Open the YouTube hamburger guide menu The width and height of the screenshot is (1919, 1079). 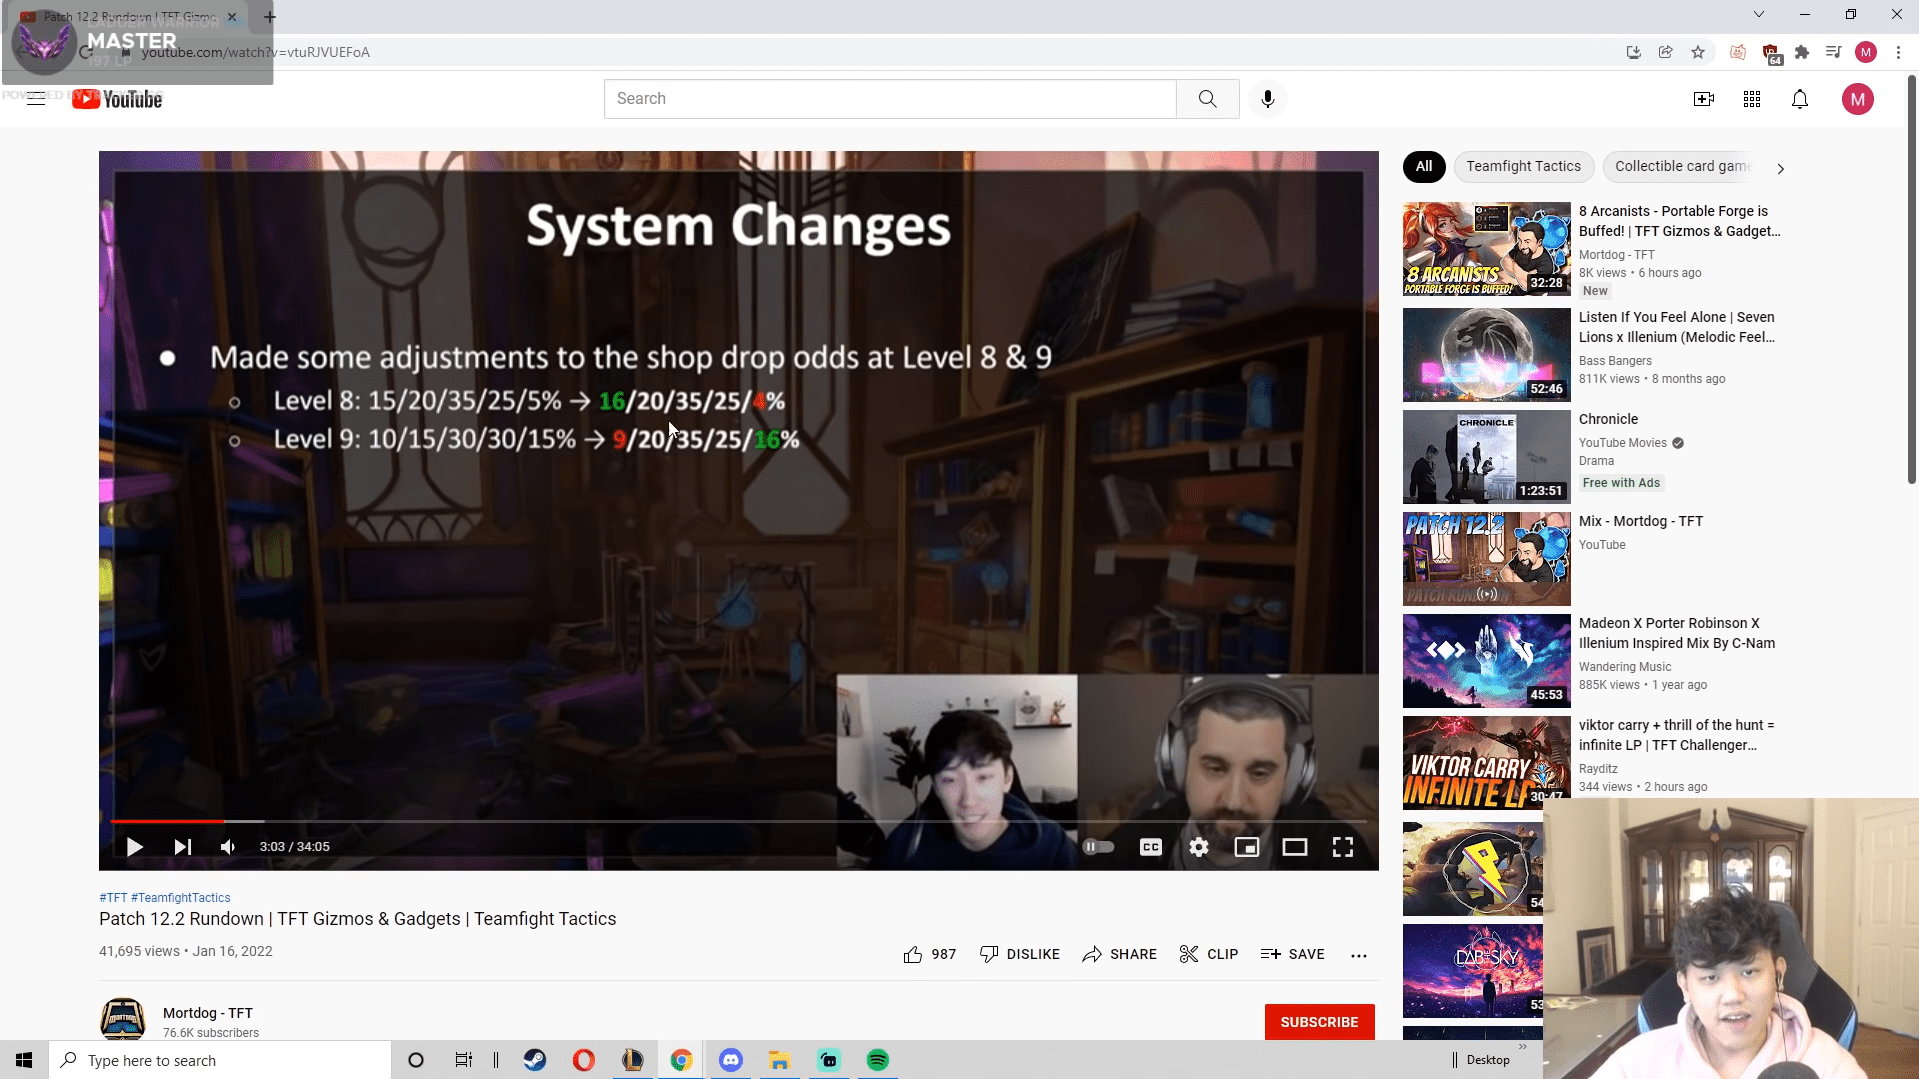36,99
